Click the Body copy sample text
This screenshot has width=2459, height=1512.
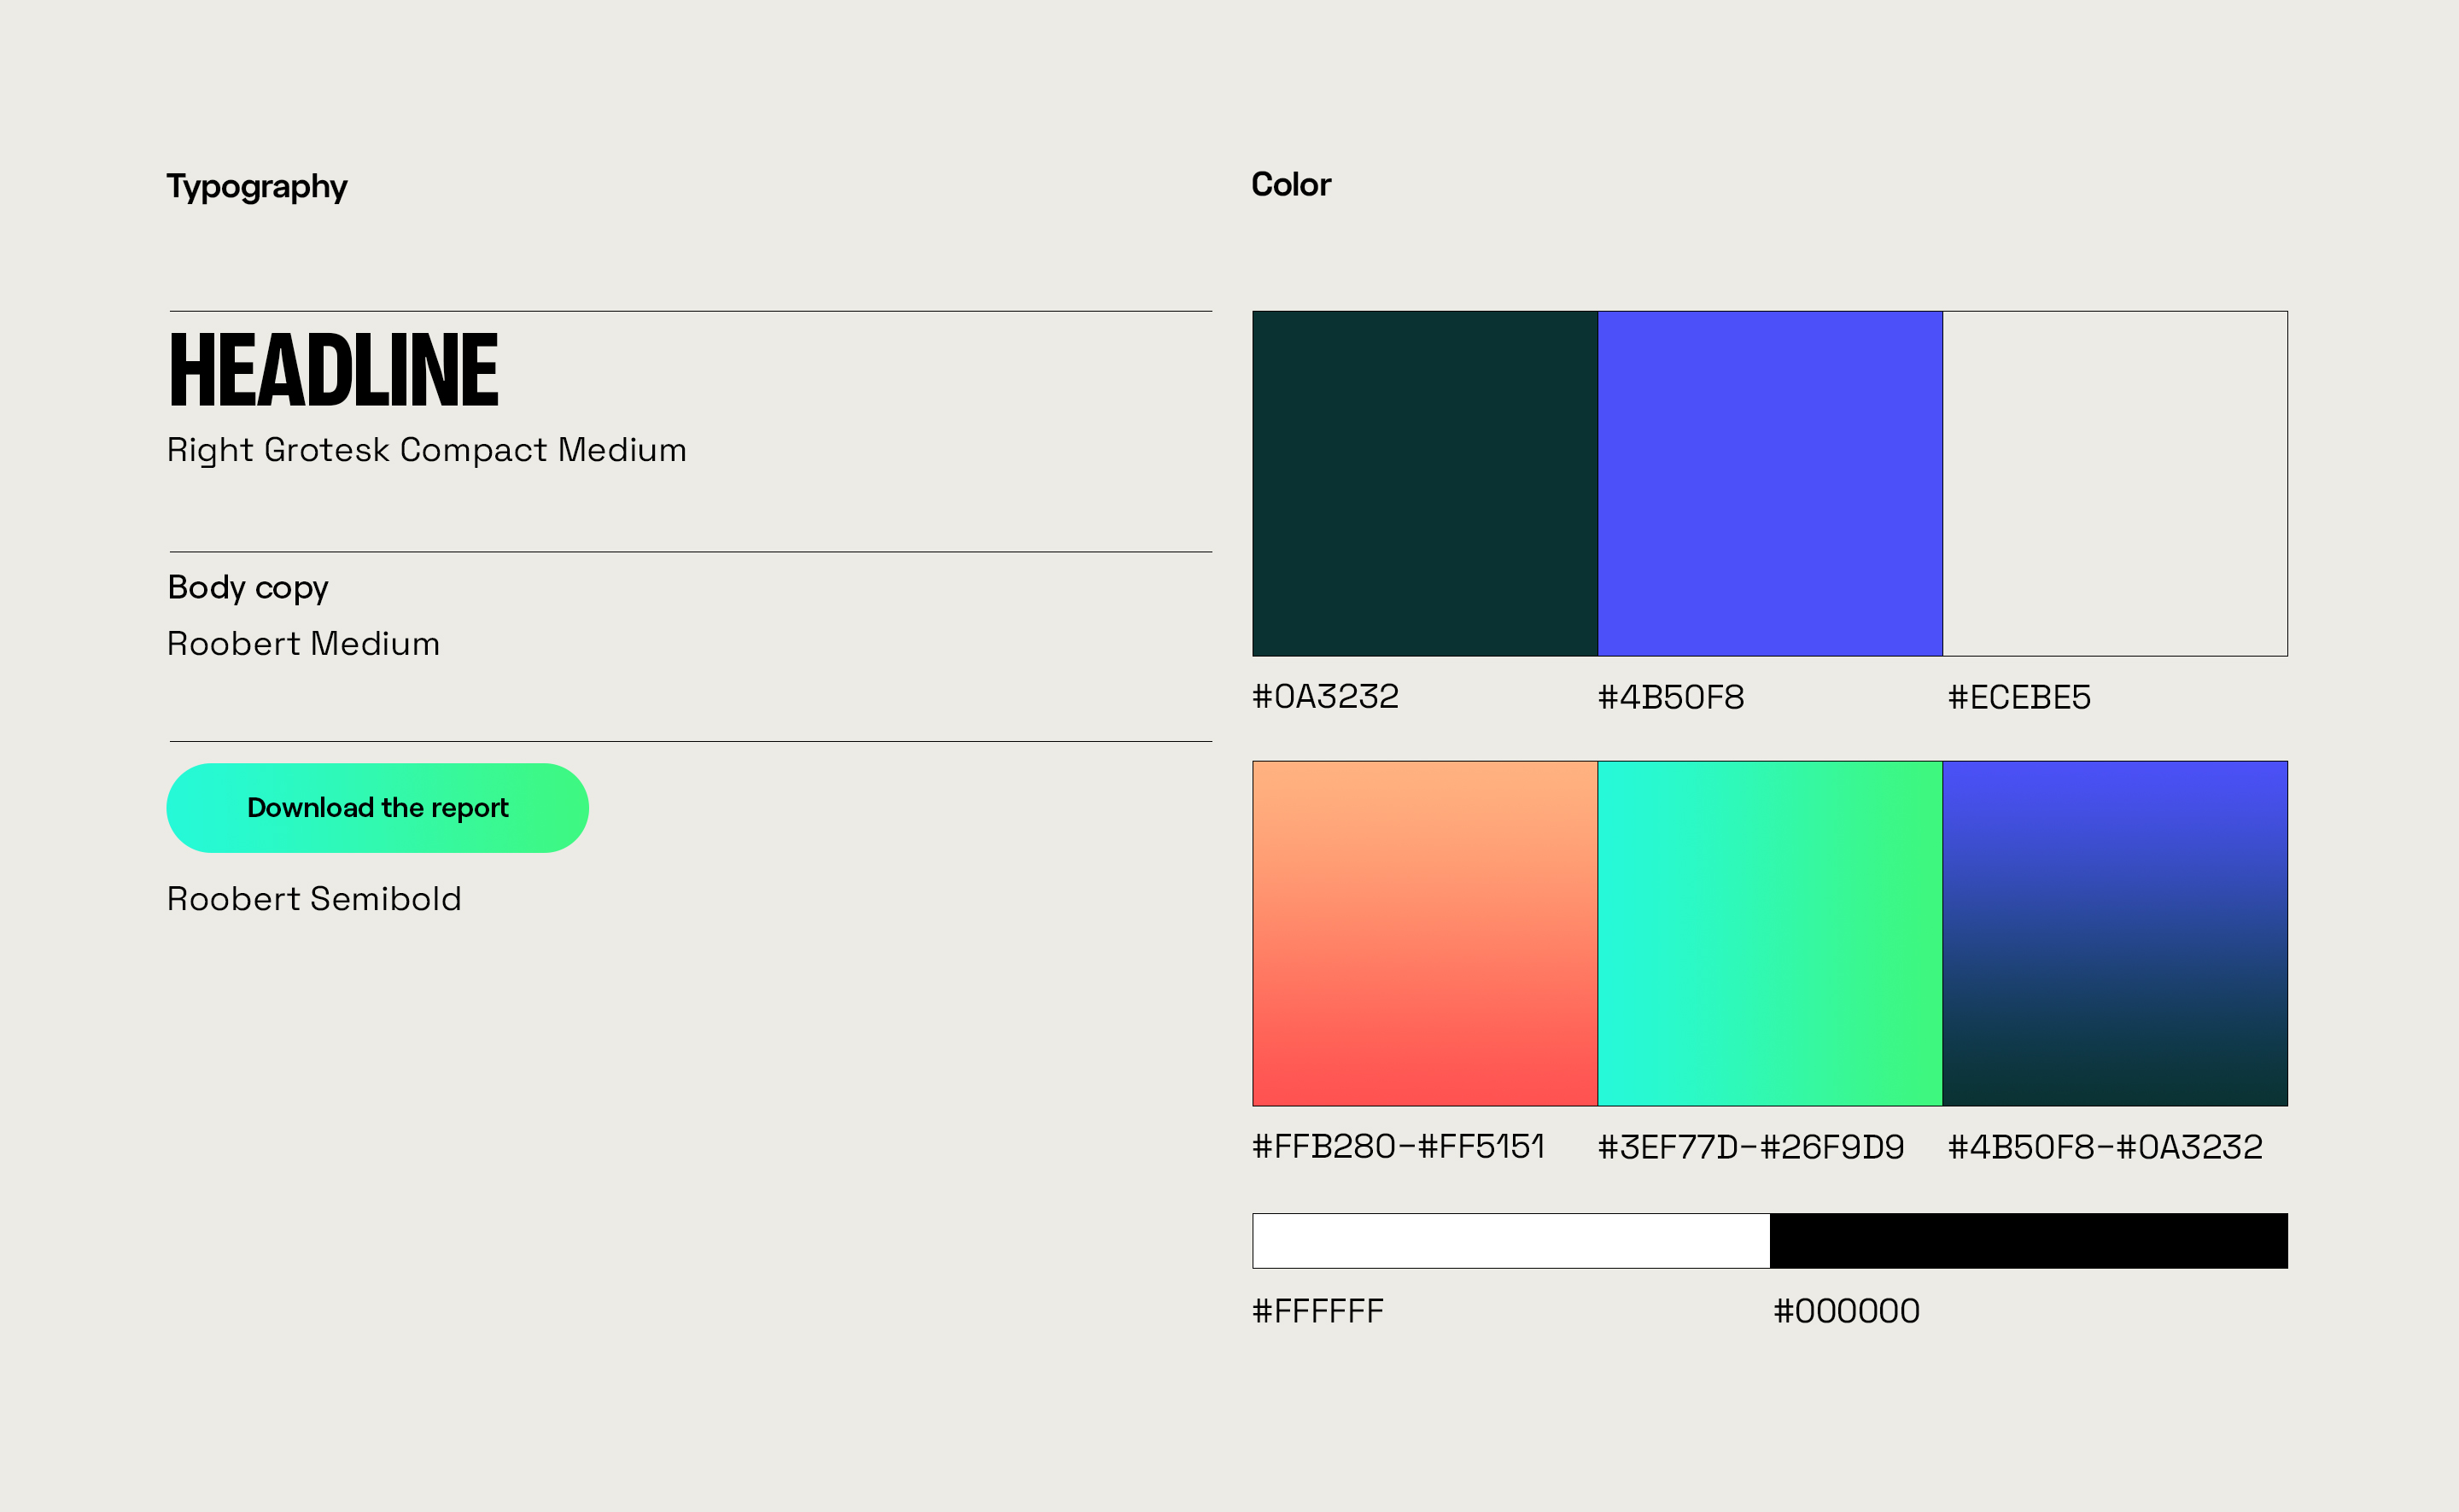[248, 588]
